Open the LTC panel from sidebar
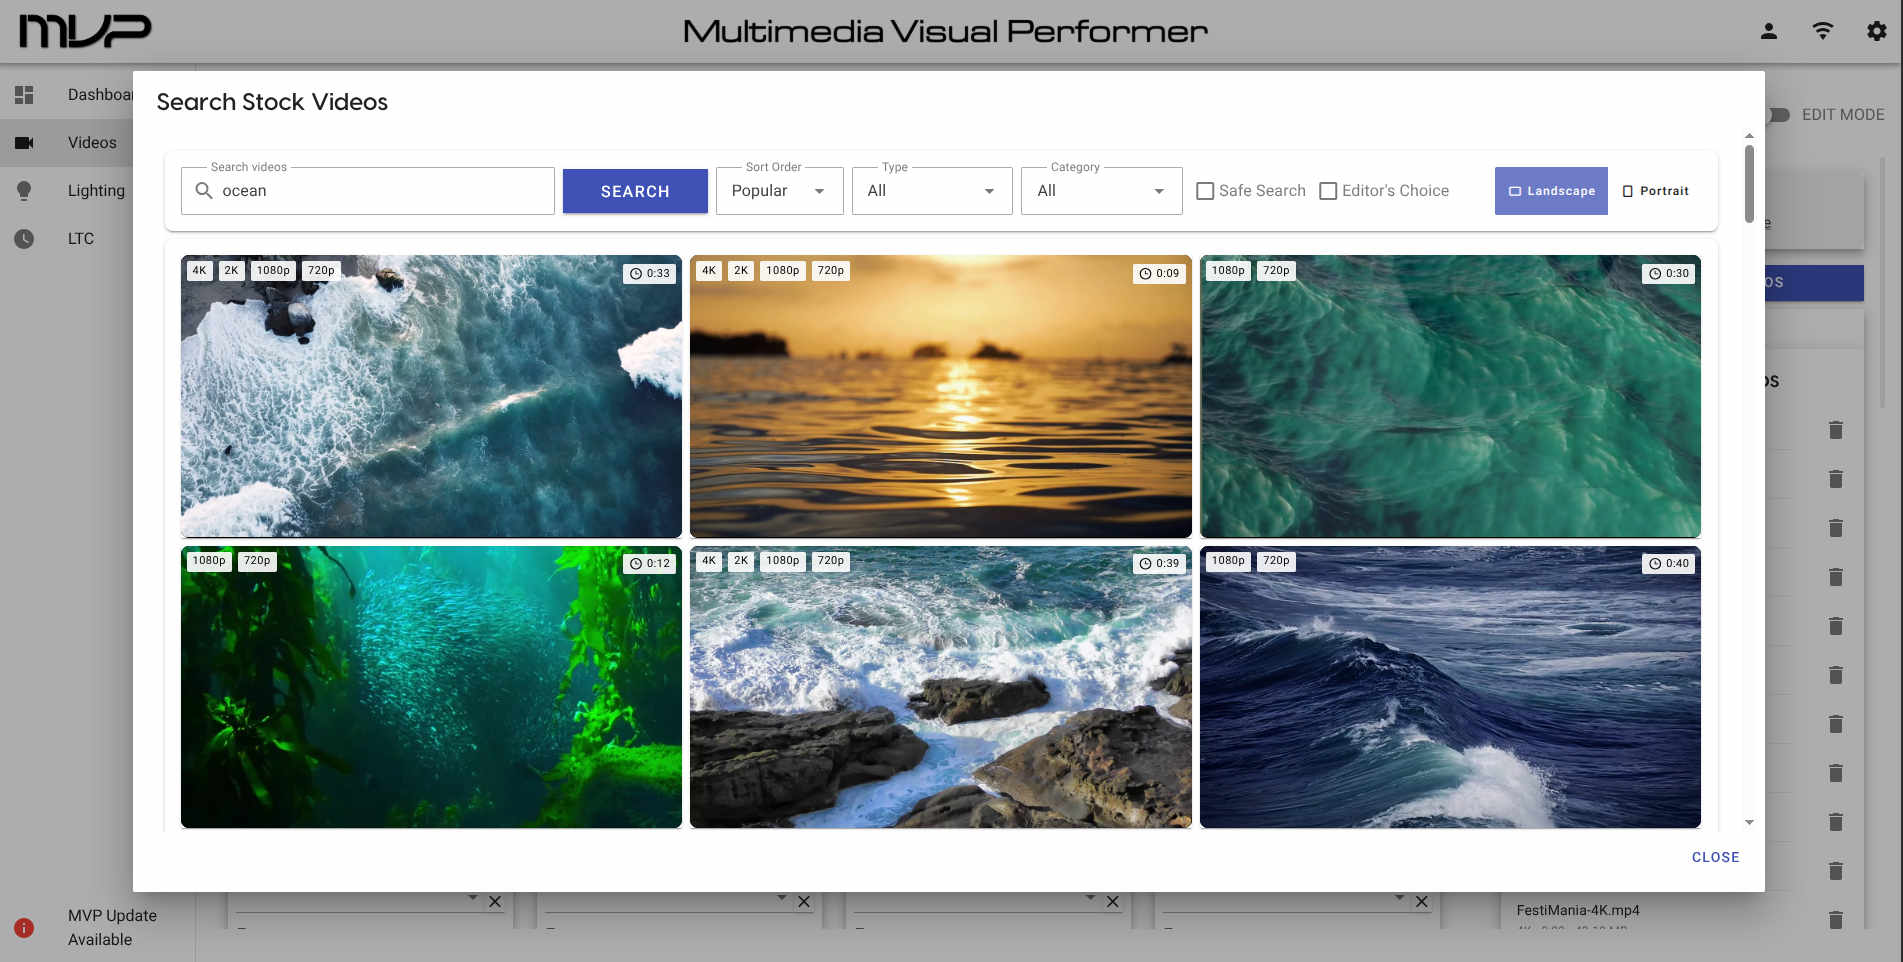Image resolution: width=1903 pixels, height=962 pixels. tap(24, 238)
